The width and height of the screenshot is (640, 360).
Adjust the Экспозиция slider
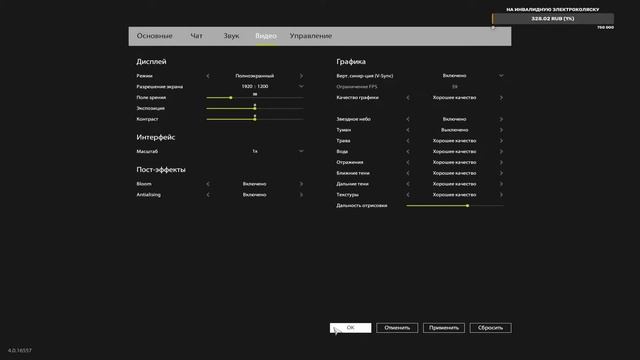(x=255, y=108)
